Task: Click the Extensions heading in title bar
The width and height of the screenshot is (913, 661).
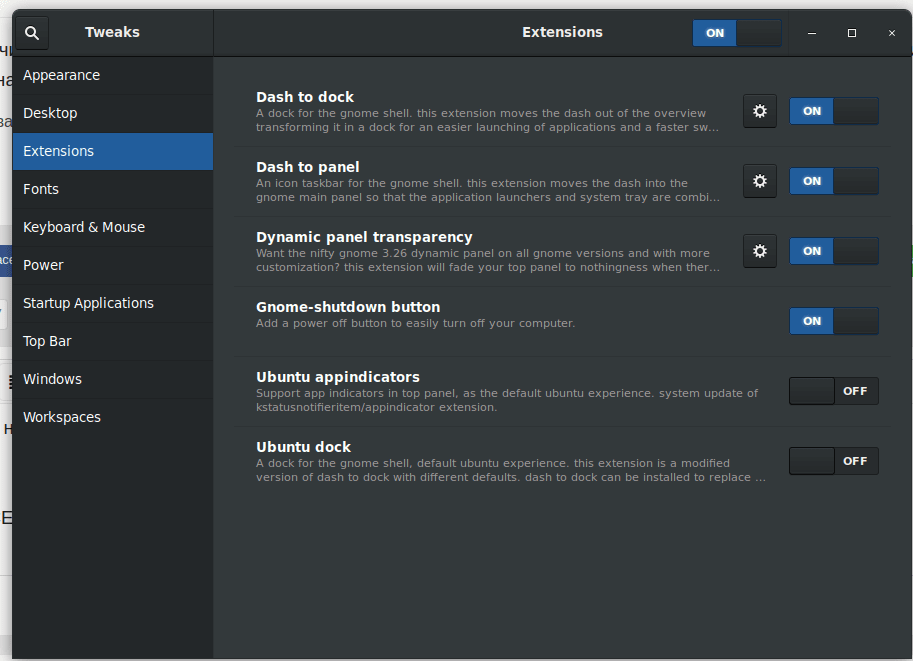Action: click(x=562, y=32)
